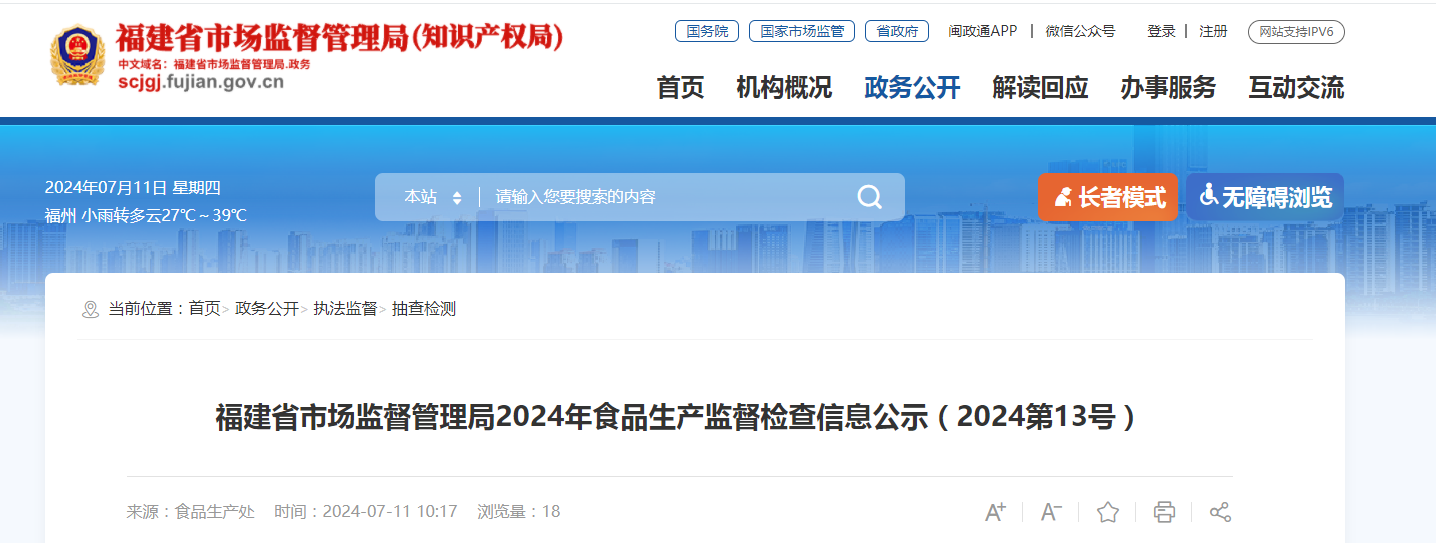The width and height of the screenshot is (1436, 543).
Task: Navigate to 抽查检测 breadcrumb link
Action: [424, 309]
